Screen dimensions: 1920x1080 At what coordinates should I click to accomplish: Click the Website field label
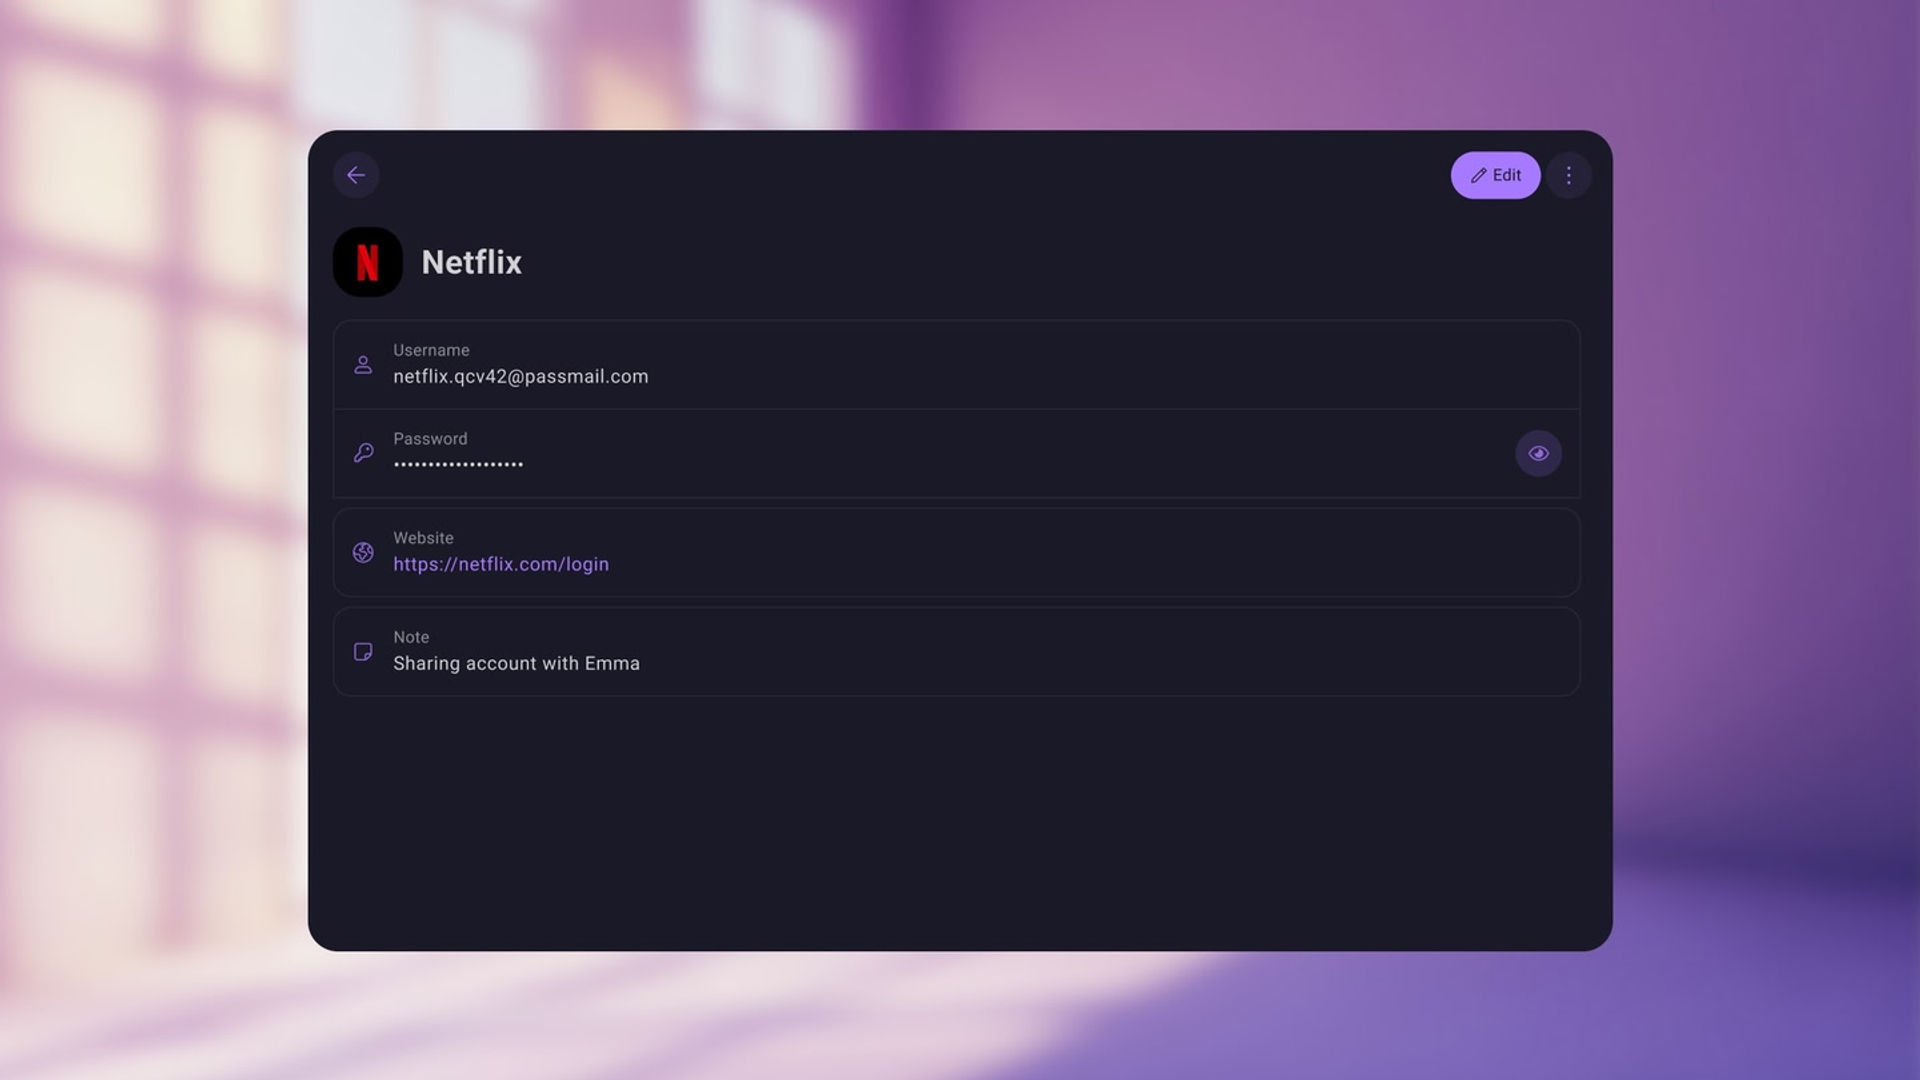click(x=423, y=538)
